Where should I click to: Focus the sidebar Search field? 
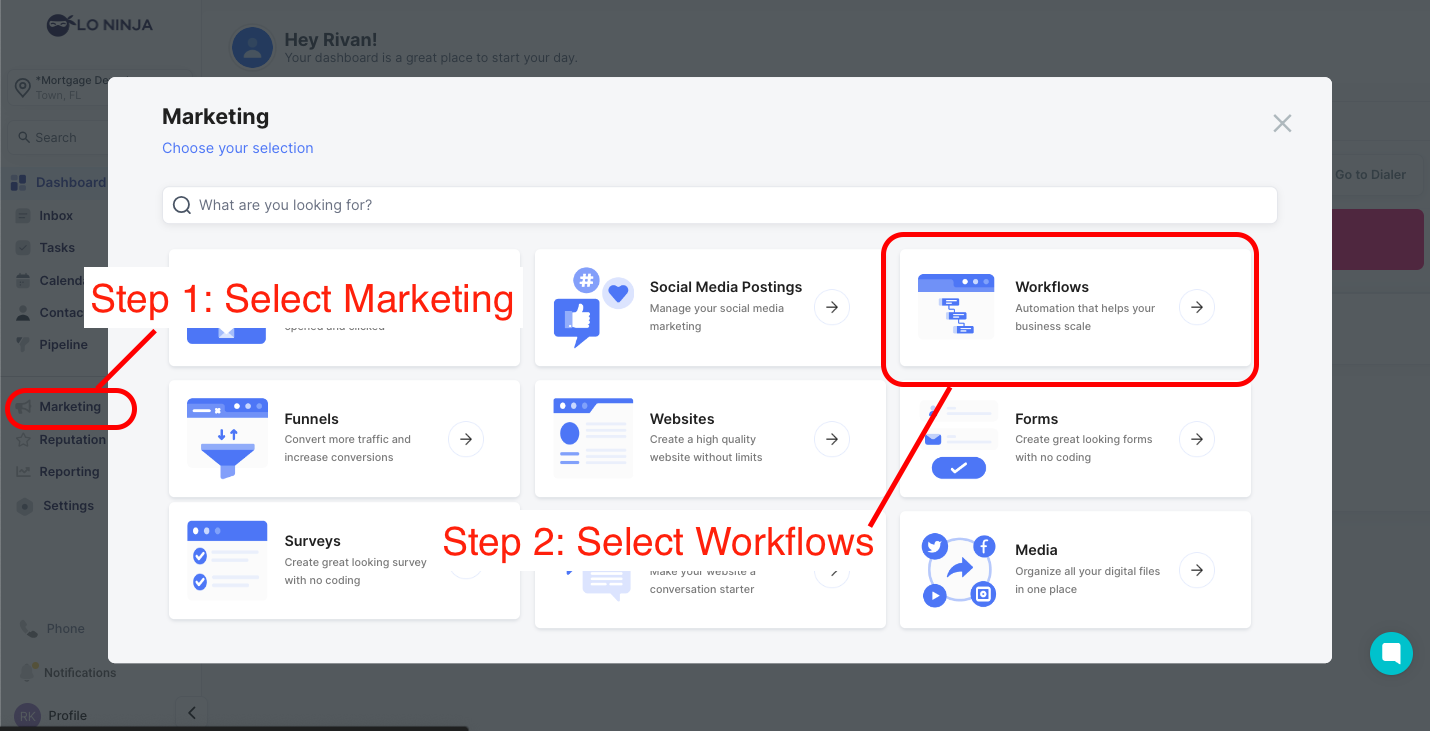pyautogui.click(x=58, y=137)
